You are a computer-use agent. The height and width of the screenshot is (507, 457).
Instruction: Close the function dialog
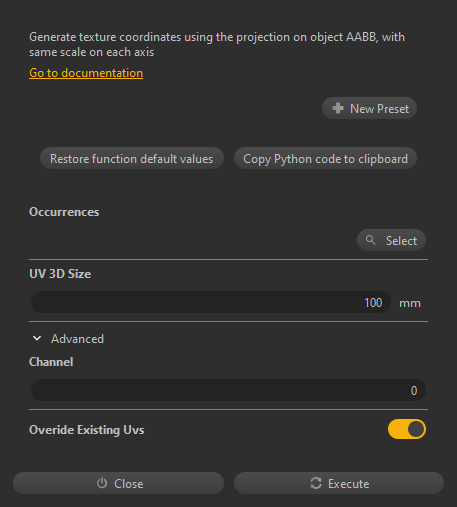pyautogui.click(x=118, y=483)
